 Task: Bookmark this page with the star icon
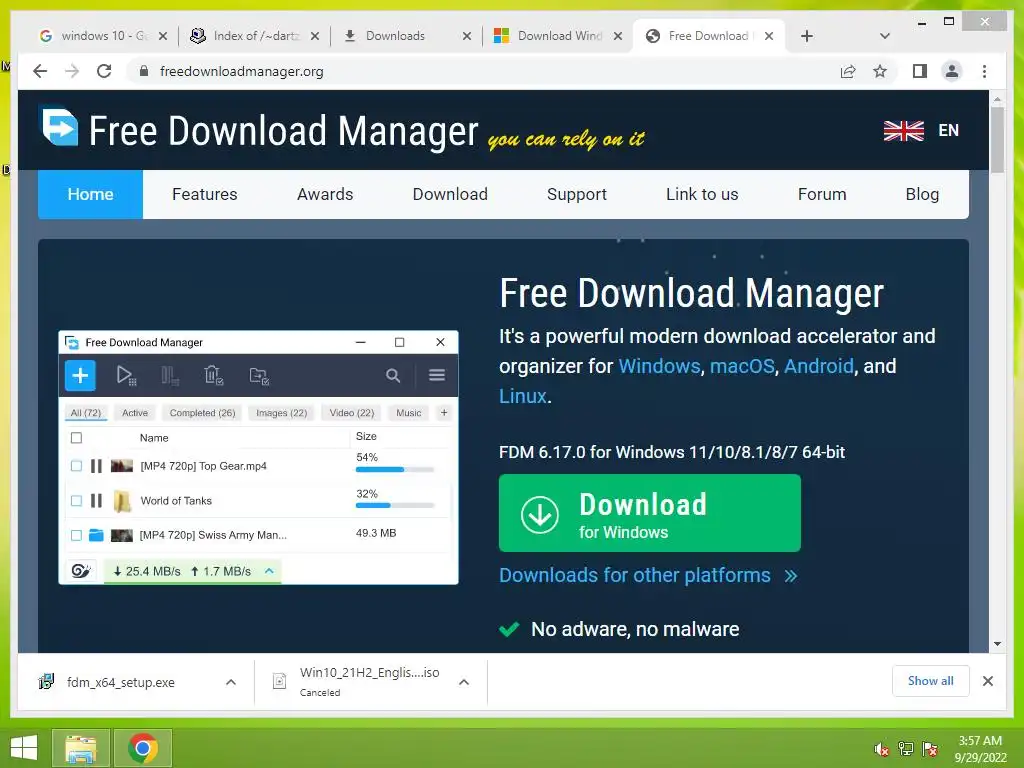click(880, 71)
